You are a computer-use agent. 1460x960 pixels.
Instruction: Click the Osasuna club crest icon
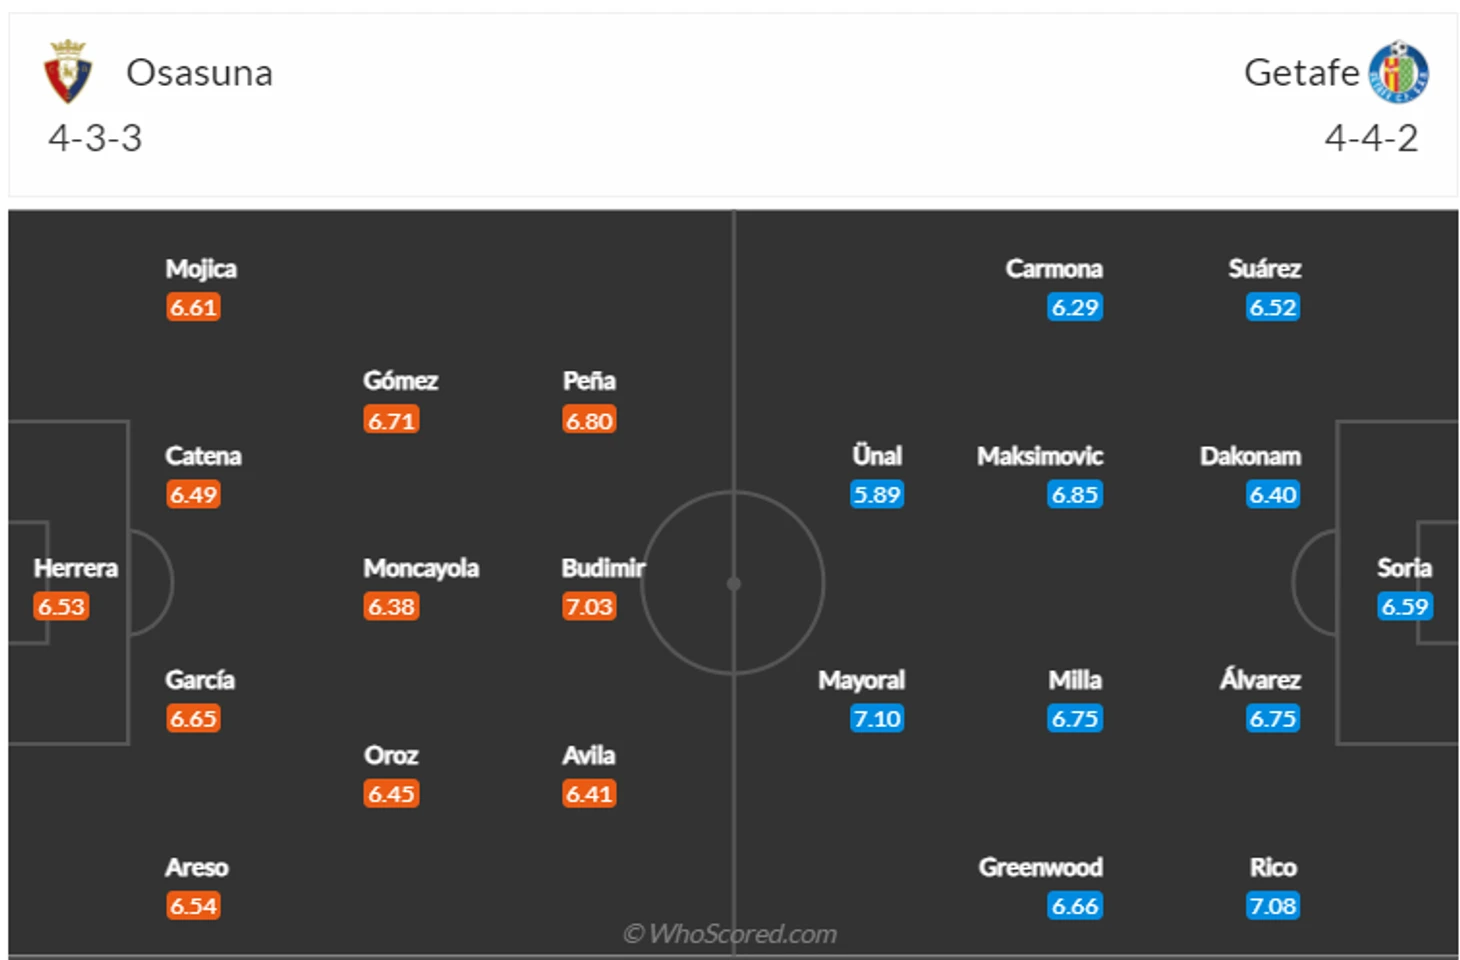68,72
